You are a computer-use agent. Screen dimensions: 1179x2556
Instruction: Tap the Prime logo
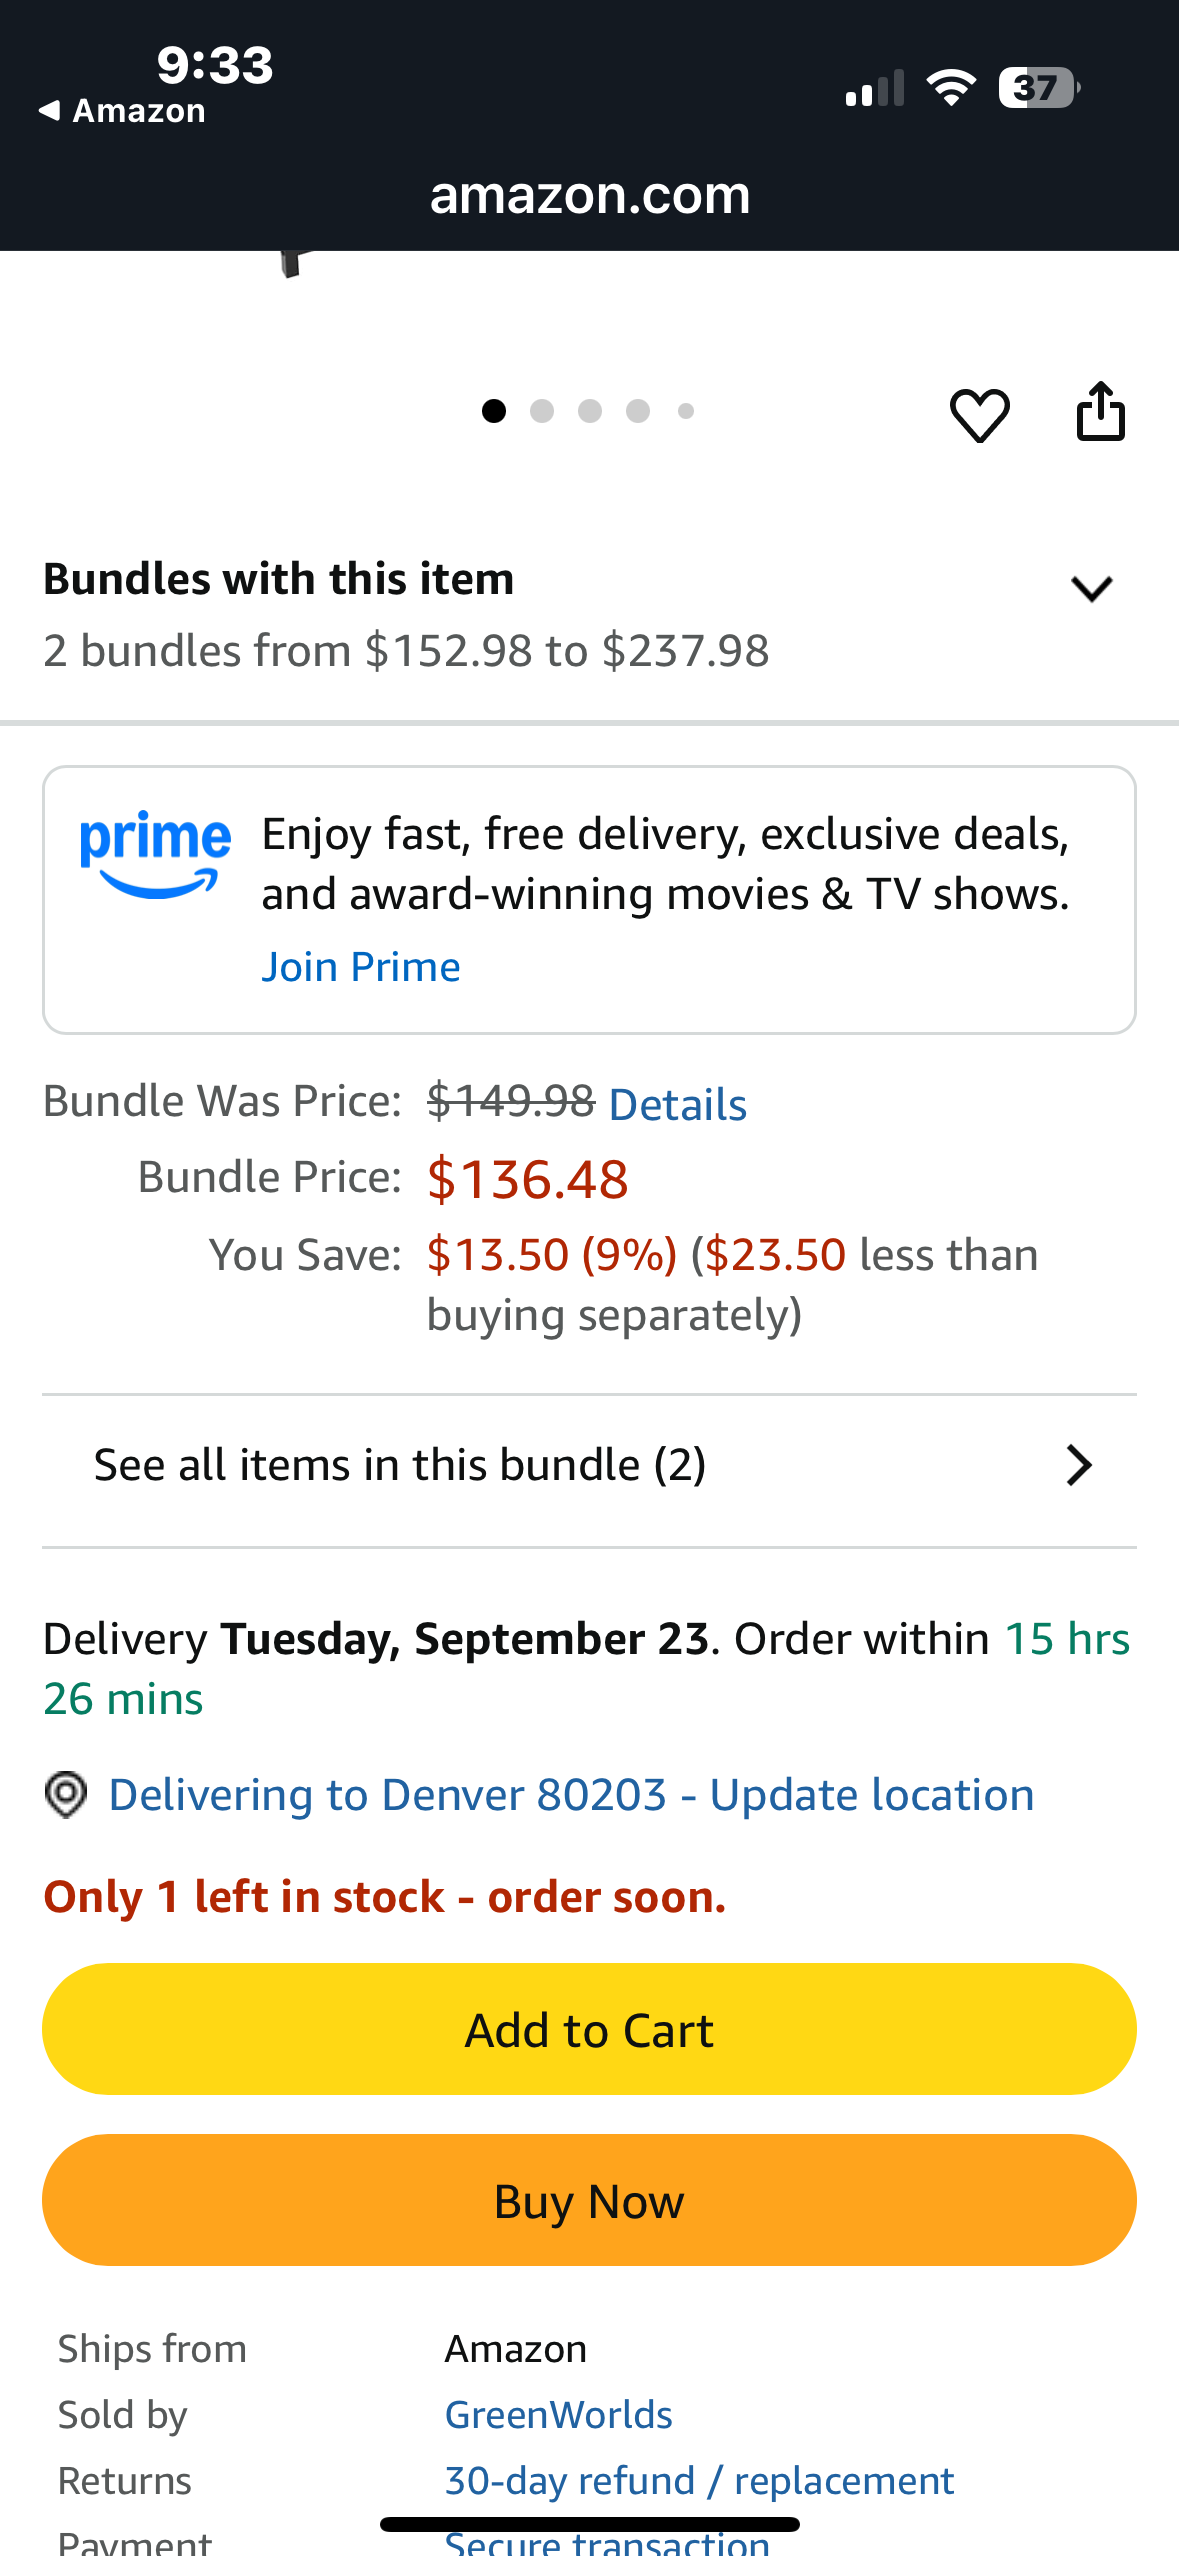point(155,854)
